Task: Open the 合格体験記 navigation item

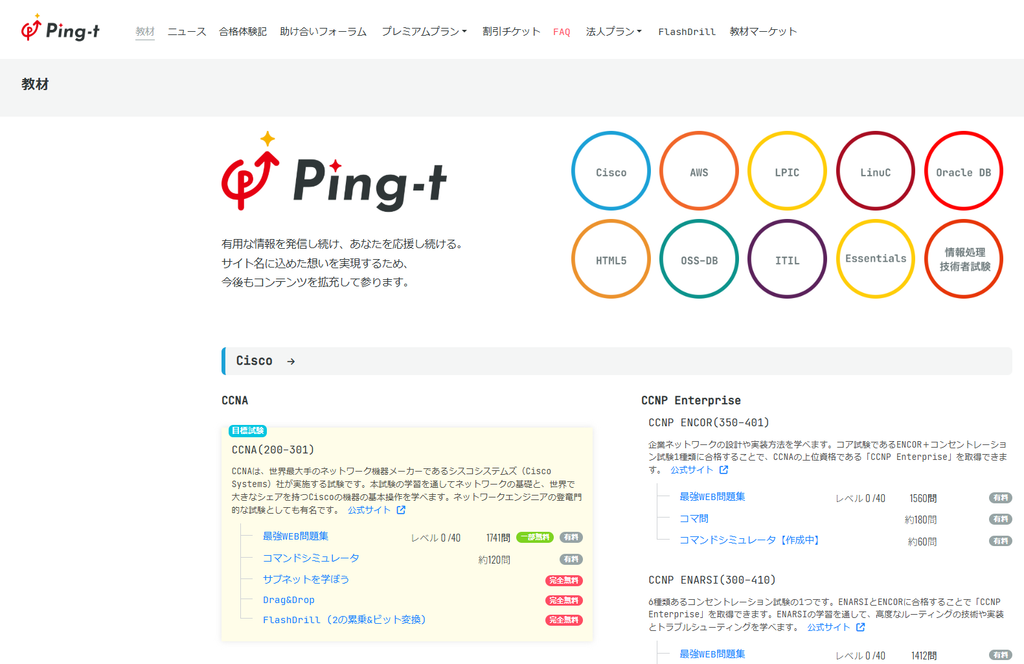Action: point(242,31)
